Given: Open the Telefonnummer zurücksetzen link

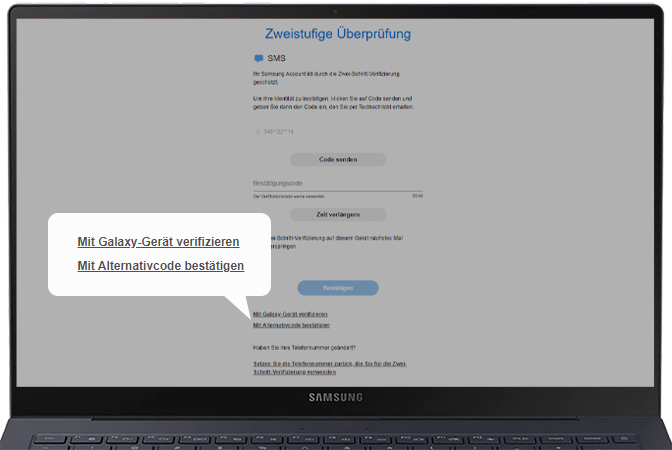Looking at the screenshot, I should (330, 368).
